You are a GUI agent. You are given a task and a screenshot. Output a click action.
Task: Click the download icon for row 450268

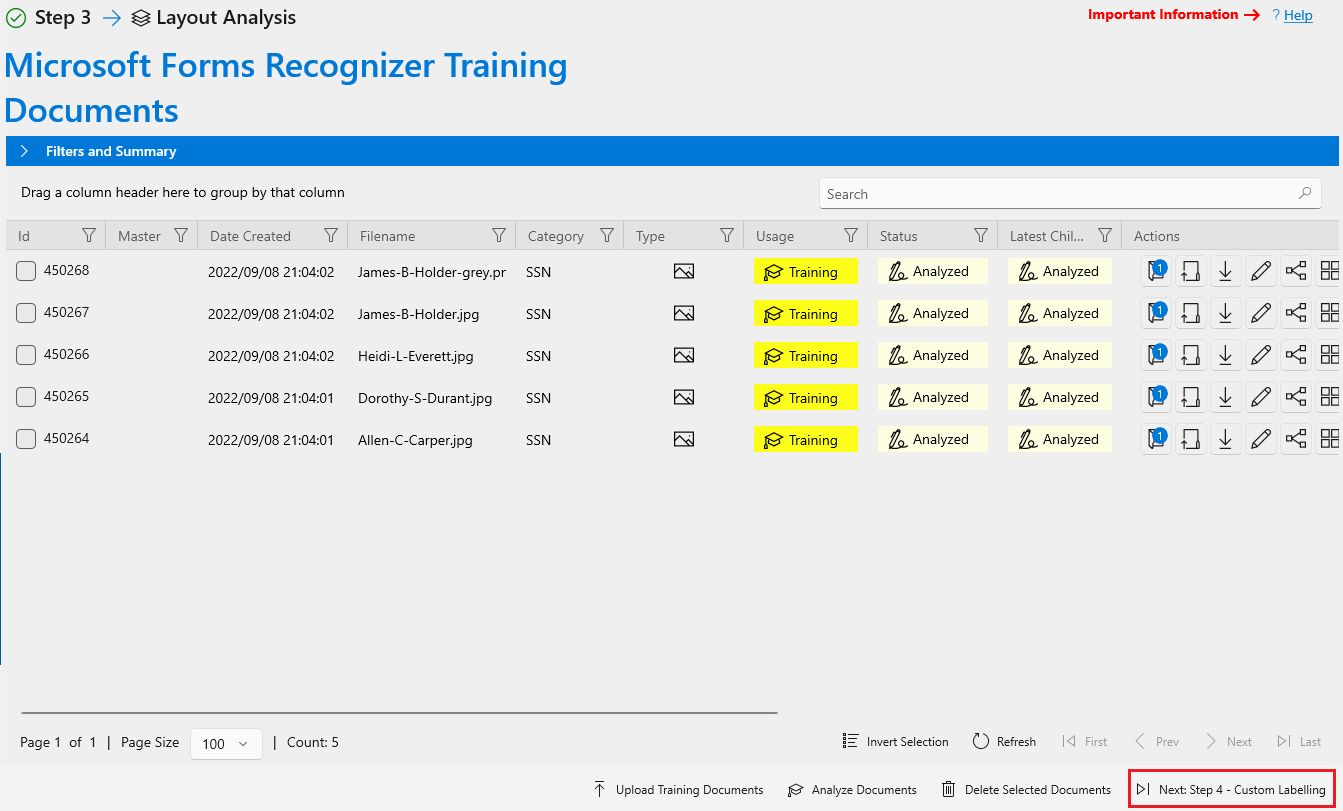click(1226, 271)
